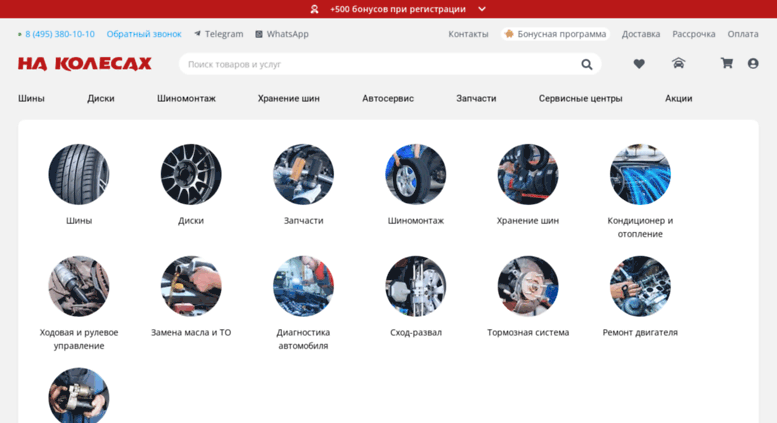
Task: Select the Хранение шин category image
Action: 528,174
